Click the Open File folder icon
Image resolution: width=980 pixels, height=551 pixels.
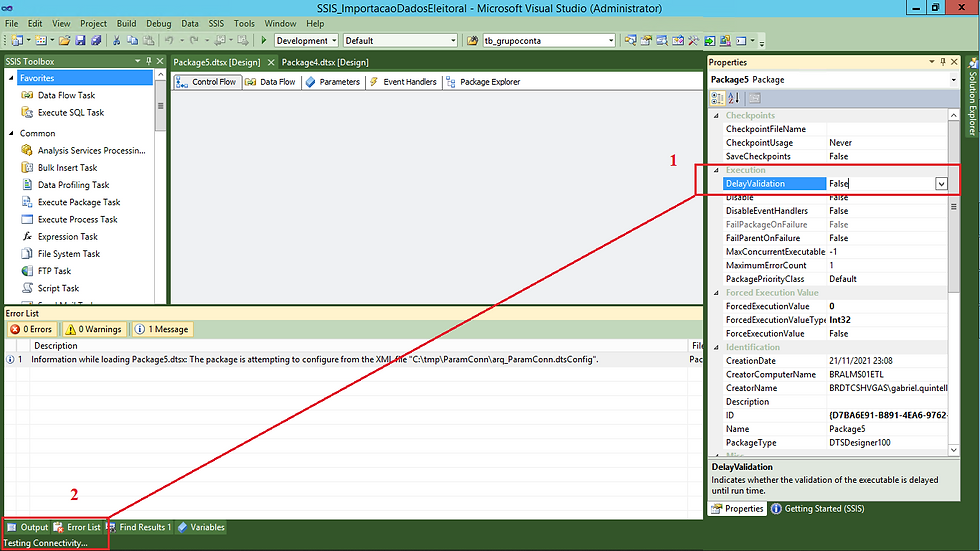[x=64, y=41]
